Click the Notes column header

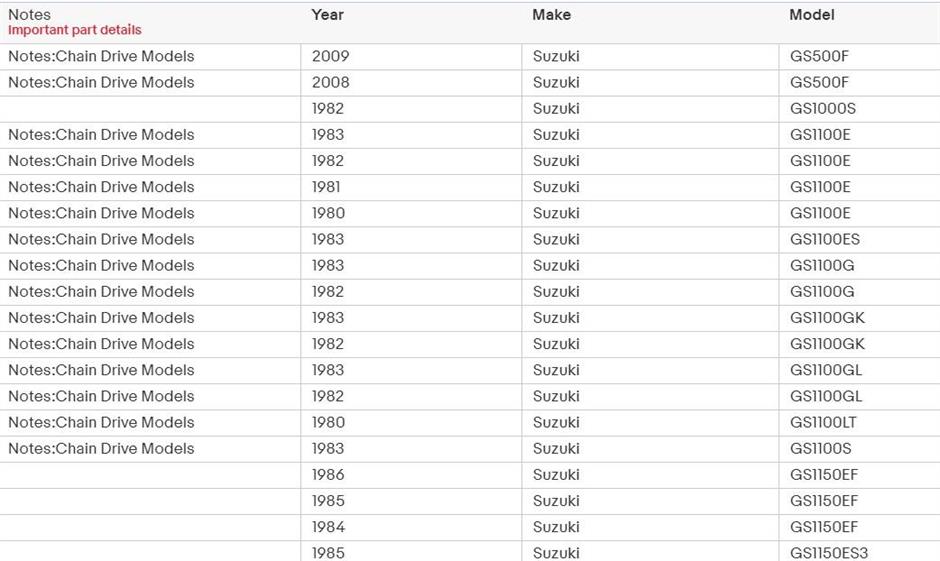[x=29, y=15]
